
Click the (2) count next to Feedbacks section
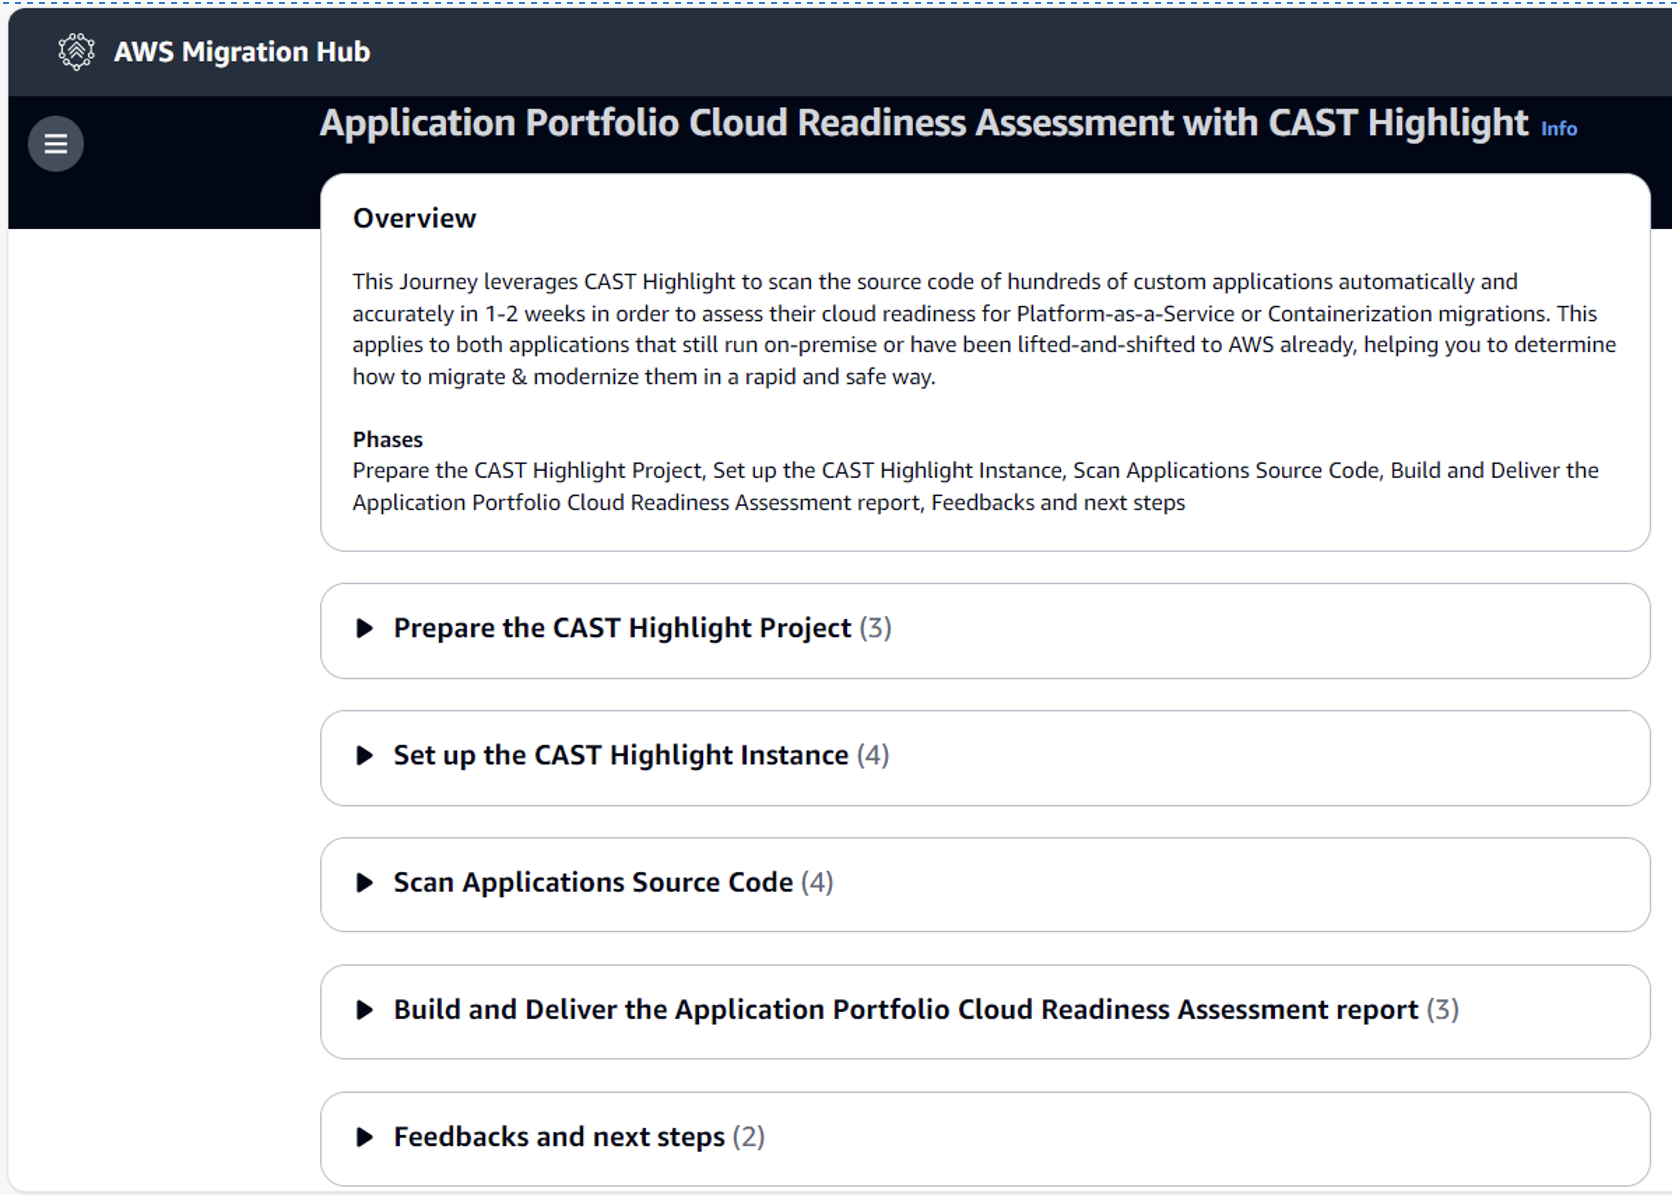[748, 1137]
